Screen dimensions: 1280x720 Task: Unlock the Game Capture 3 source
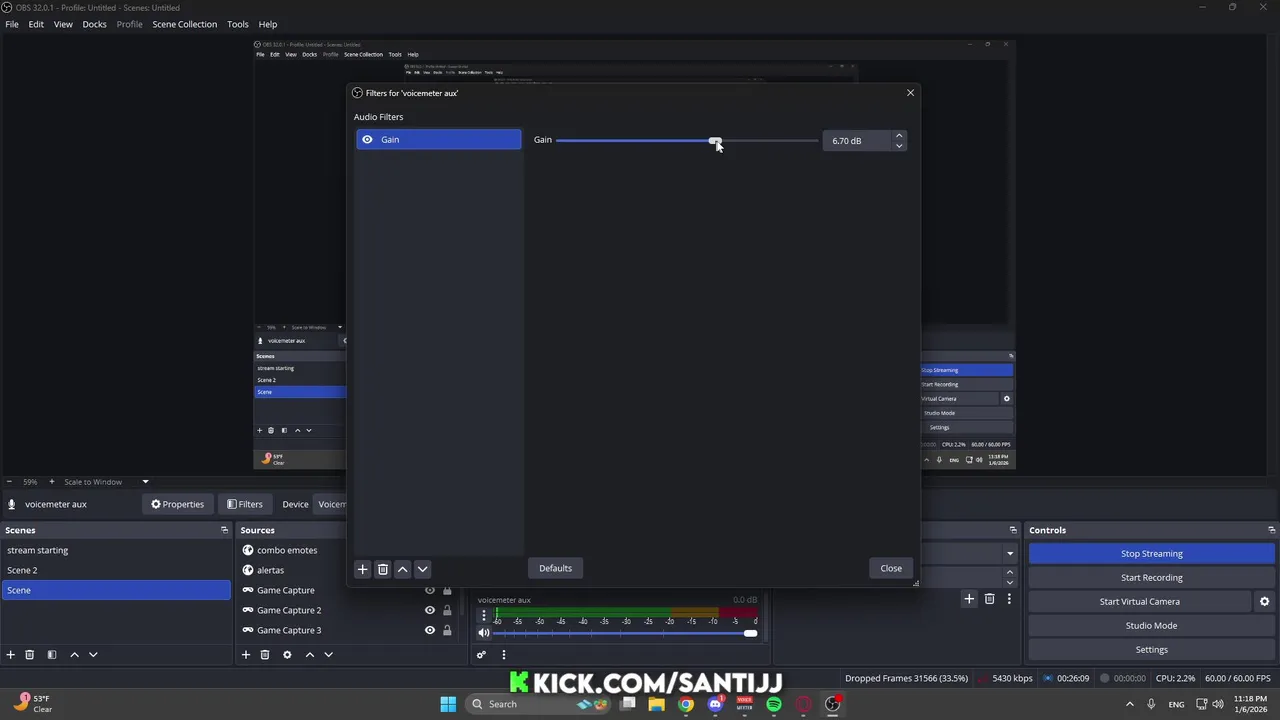[447, 630]
